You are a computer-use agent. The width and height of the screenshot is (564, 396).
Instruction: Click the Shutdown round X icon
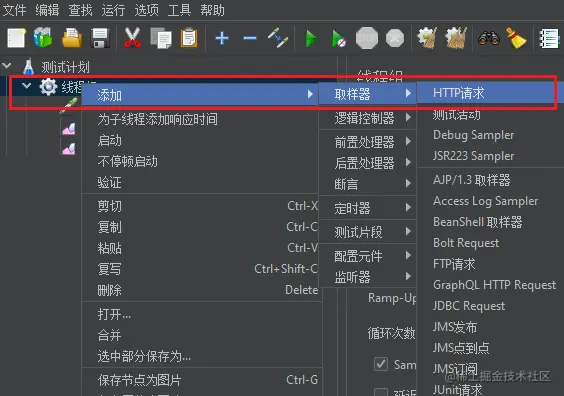click(395, 38)
